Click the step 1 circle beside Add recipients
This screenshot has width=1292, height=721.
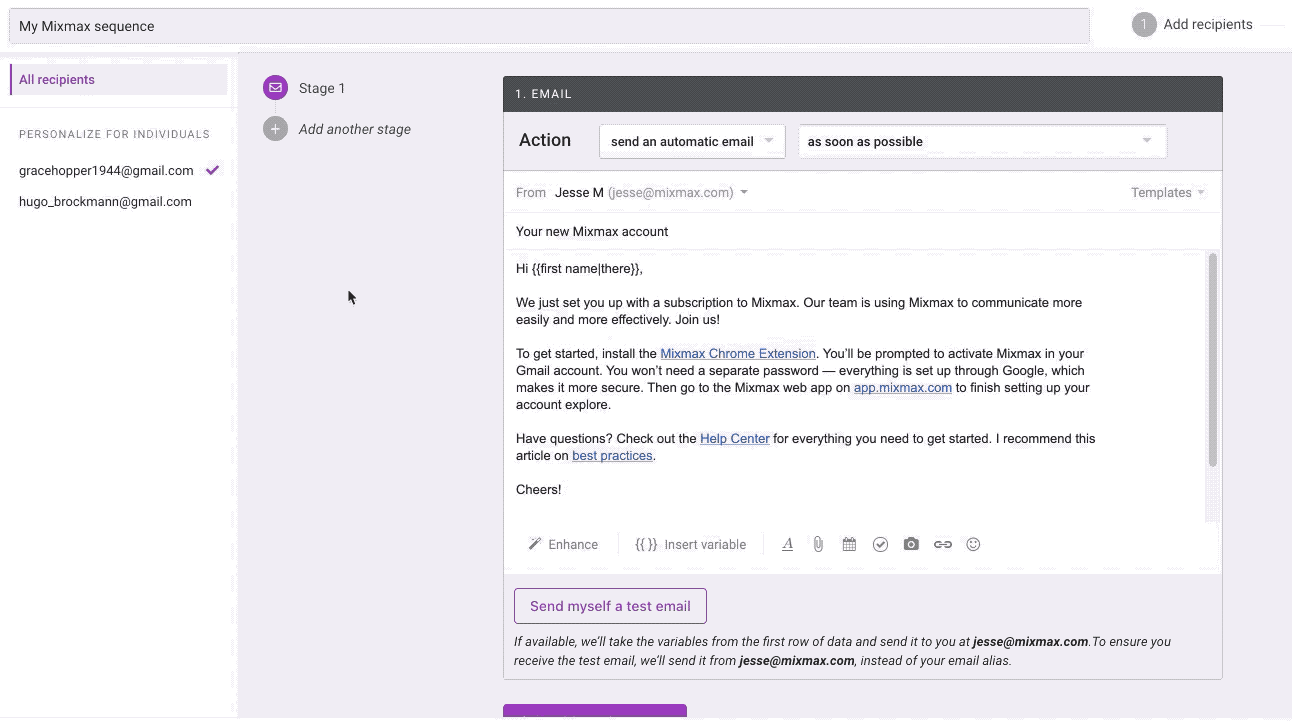click(x=1144, y=24)
